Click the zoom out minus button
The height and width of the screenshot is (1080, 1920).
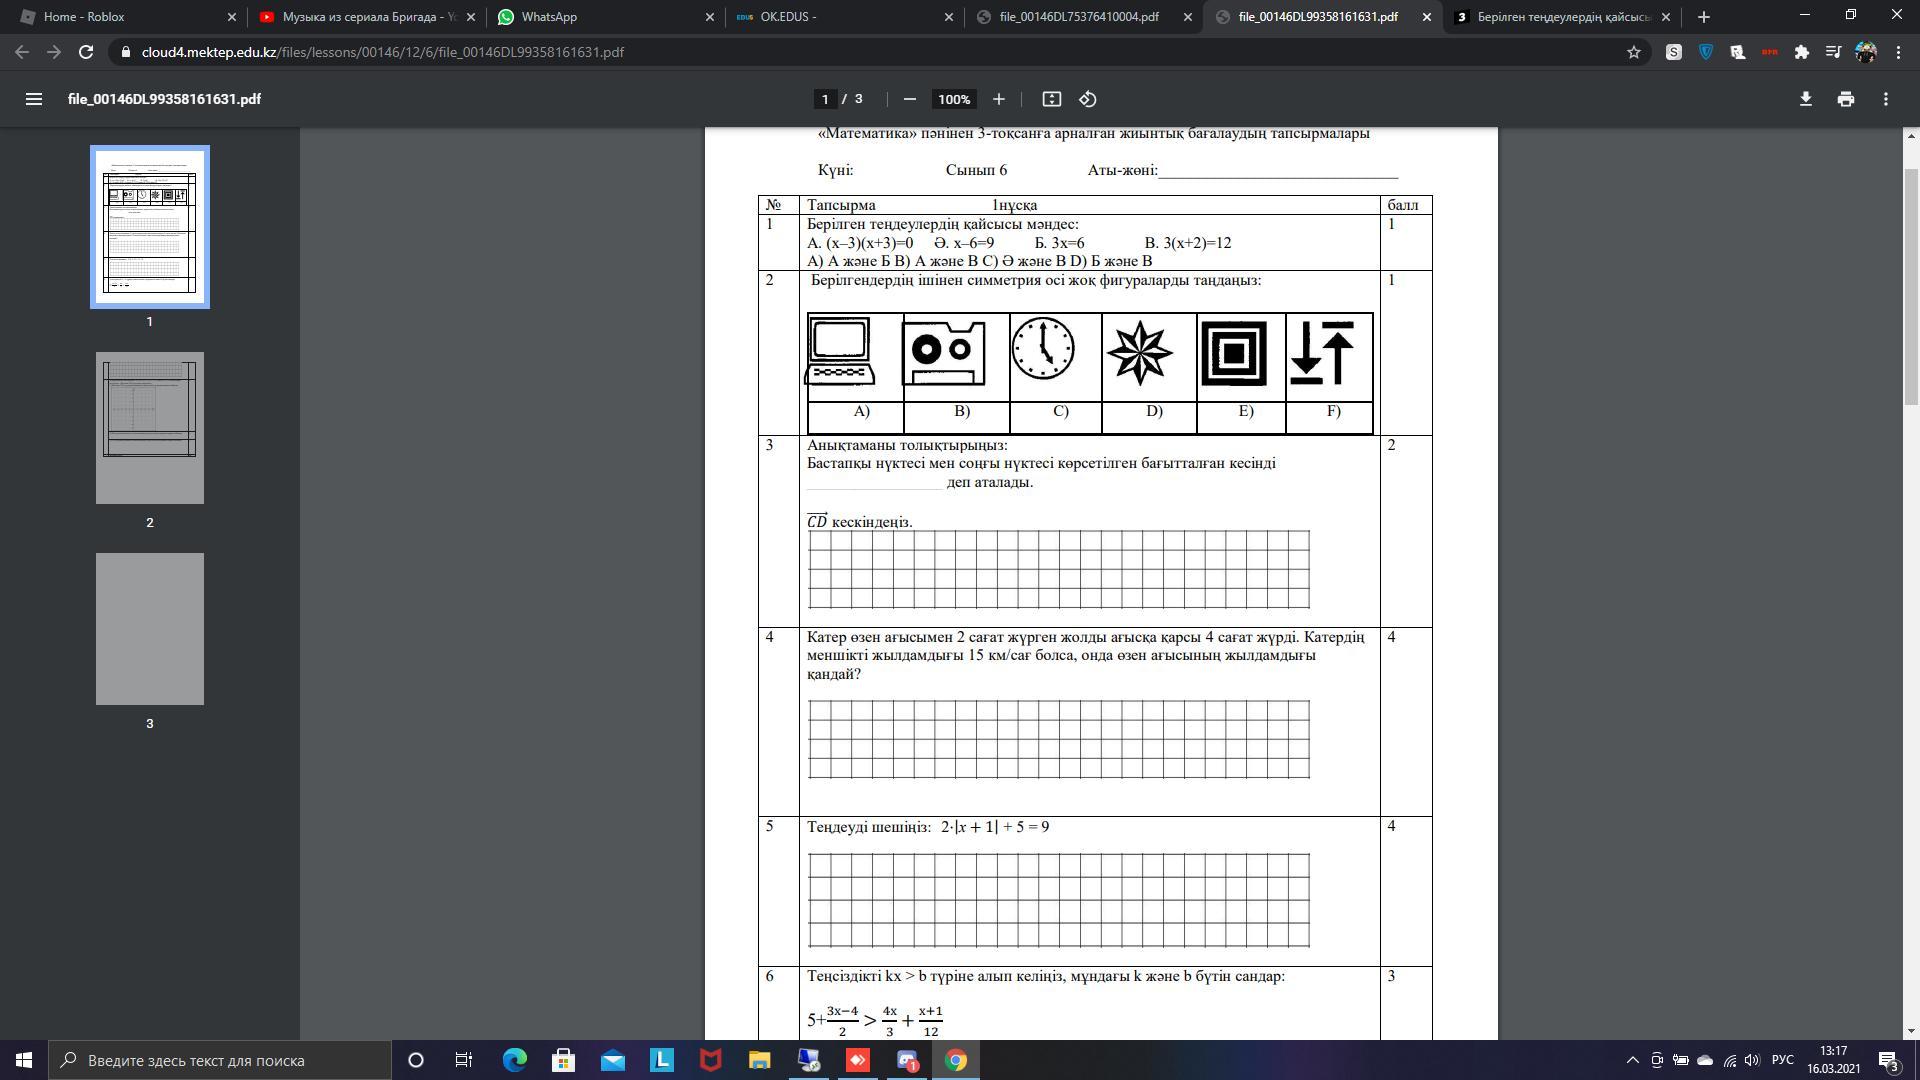click(x=909, y=99)
